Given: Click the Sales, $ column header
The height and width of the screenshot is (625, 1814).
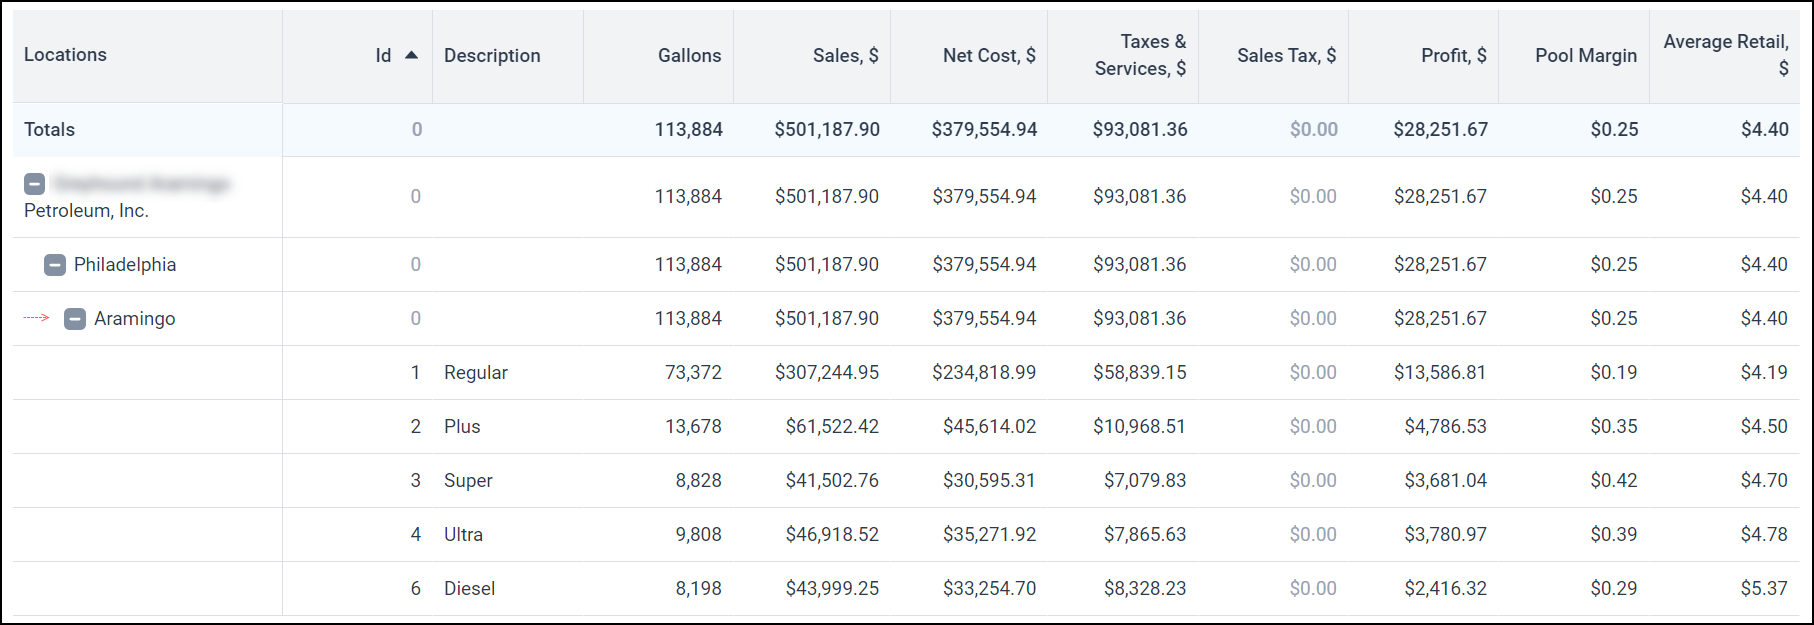Looking at the screenshot, I should pyautogui.click(x=845, y=56).
